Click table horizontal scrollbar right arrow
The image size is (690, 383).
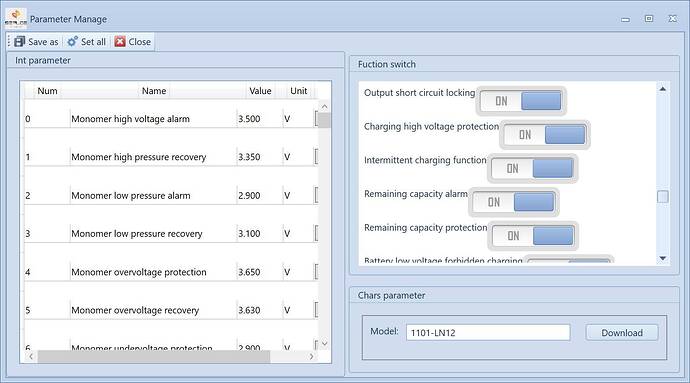pyautogui.click(x=312, y=357)
